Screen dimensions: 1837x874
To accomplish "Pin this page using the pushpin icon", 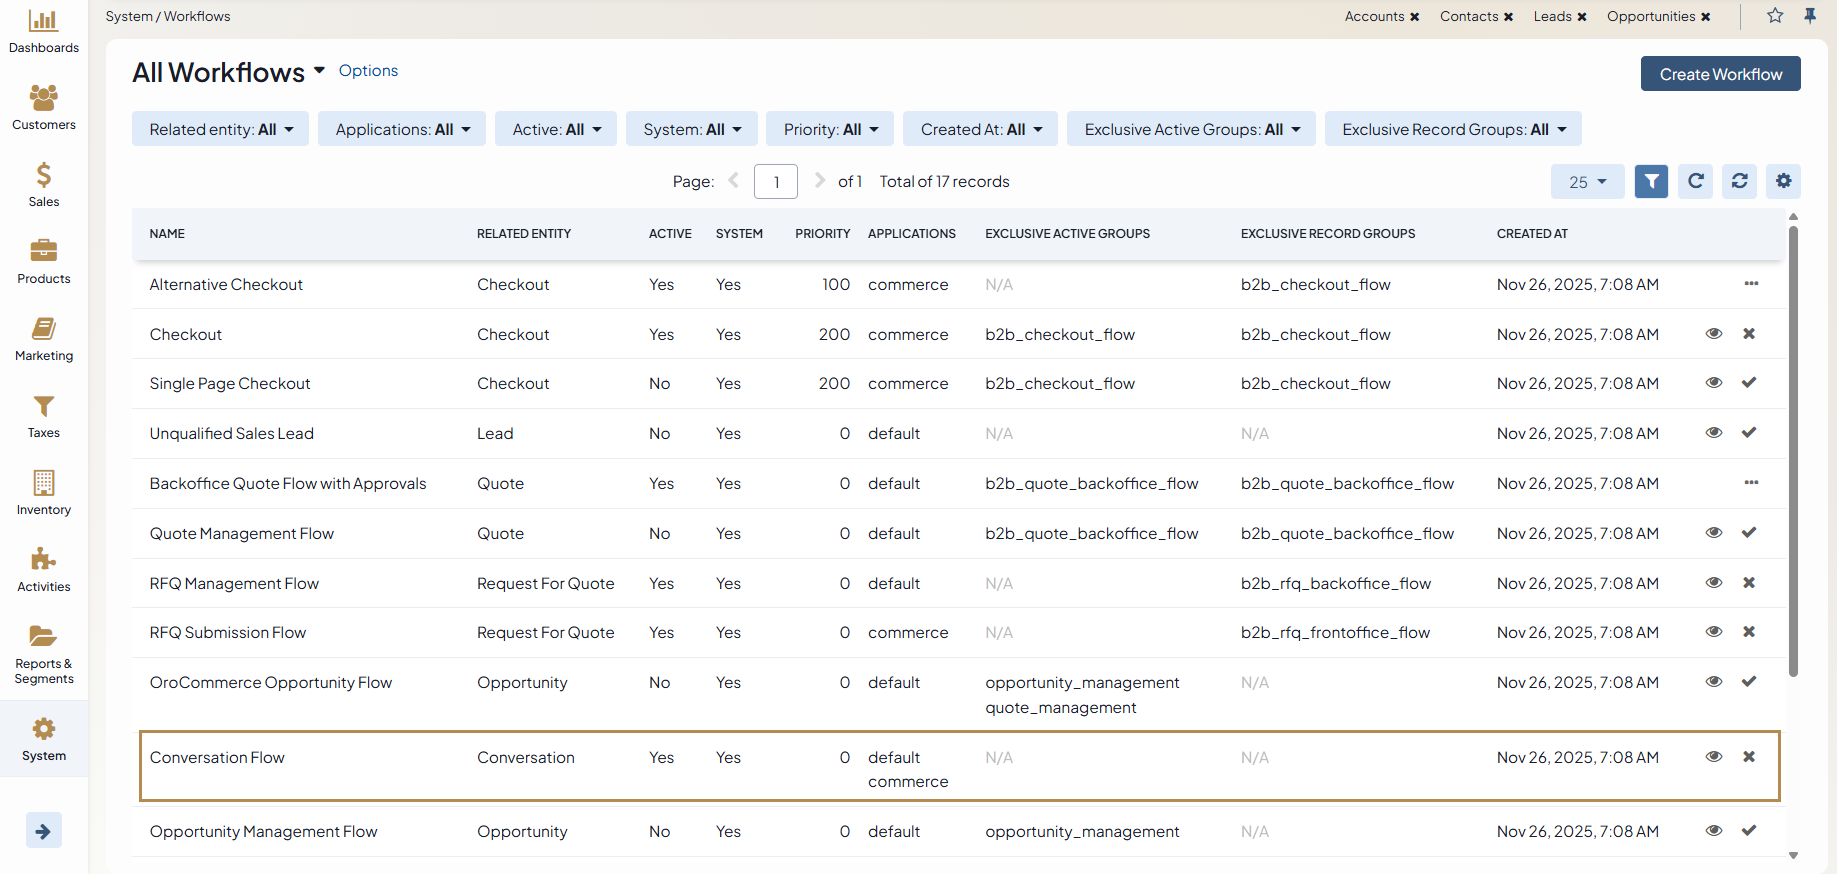I will tap(1810, 16).
